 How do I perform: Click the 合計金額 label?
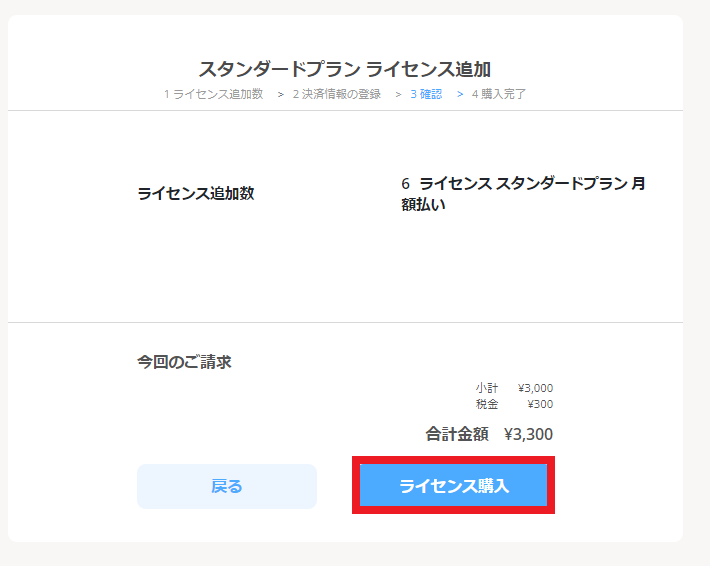[457, 434]
